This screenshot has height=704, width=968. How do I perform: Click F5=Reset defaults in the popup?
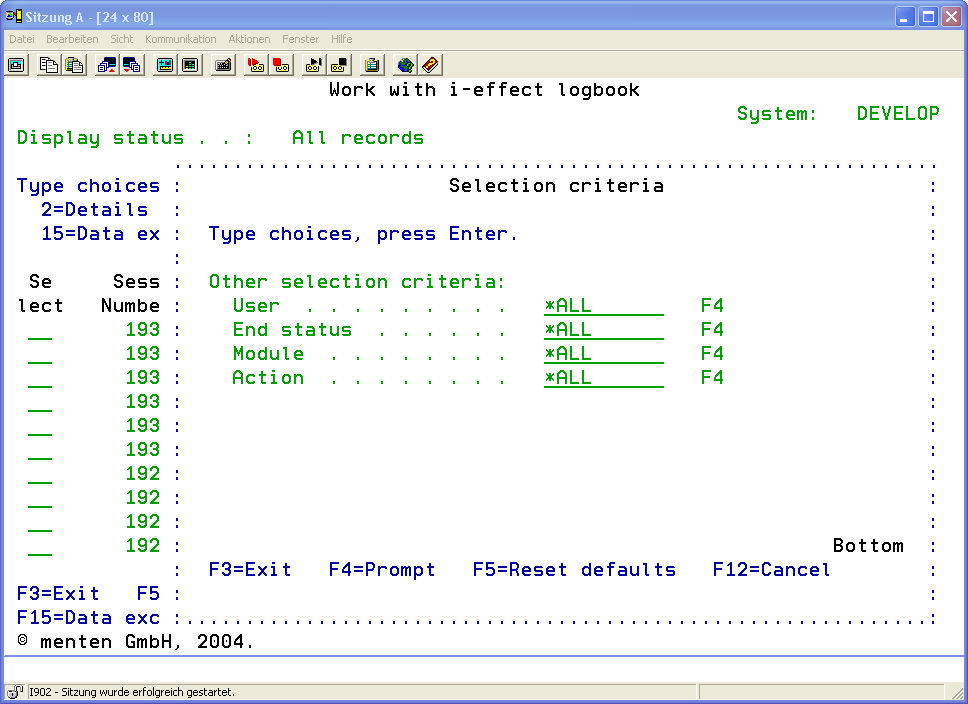(574, 570)
